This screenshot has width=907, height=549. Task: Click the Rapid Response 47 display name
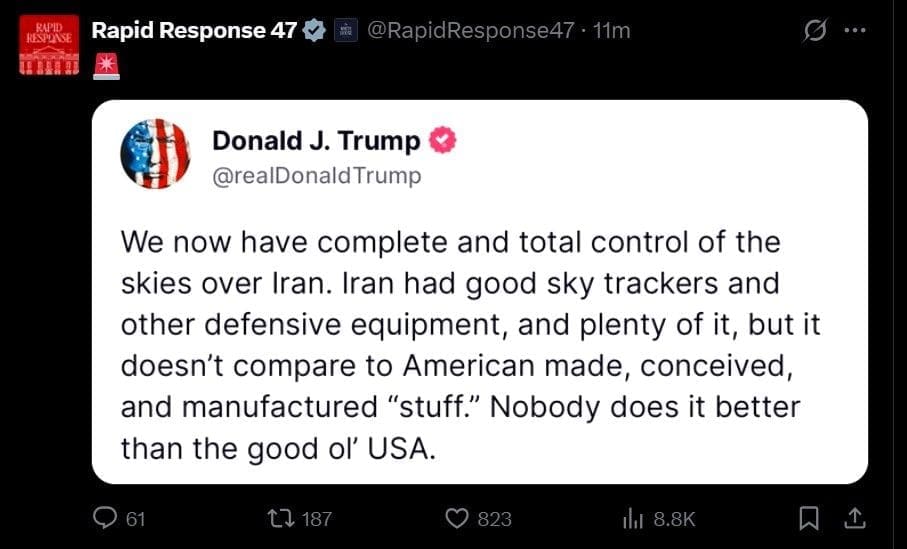coord(193,30)
